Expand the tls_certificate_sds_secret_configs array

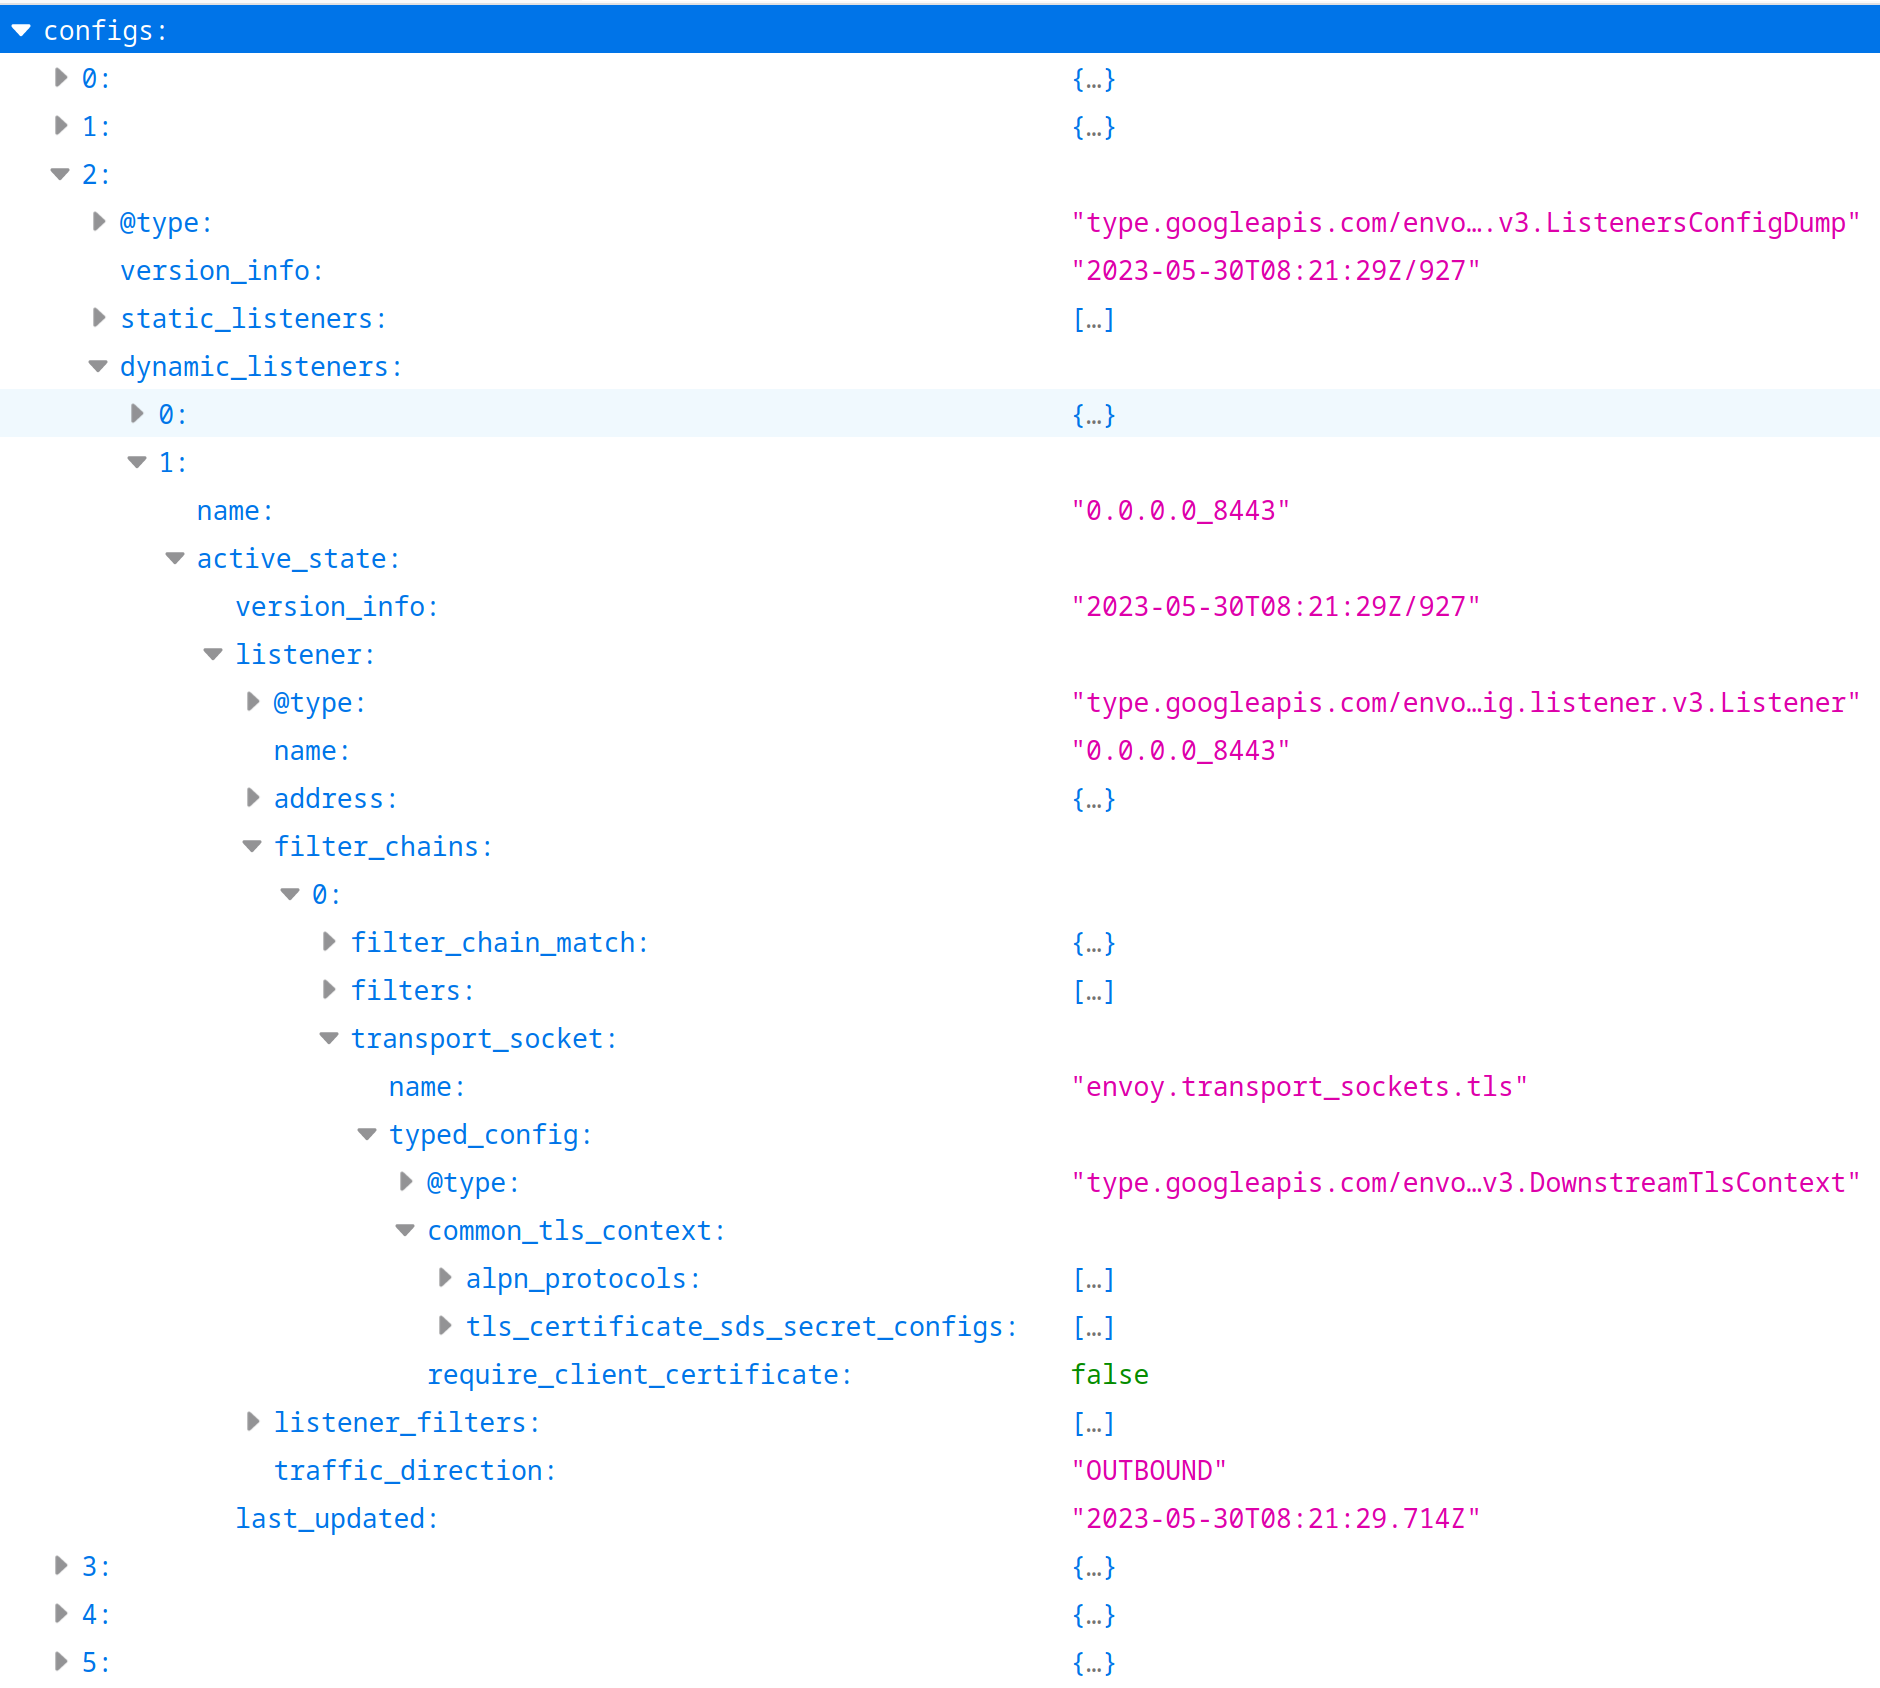(x=443, y=1325)
